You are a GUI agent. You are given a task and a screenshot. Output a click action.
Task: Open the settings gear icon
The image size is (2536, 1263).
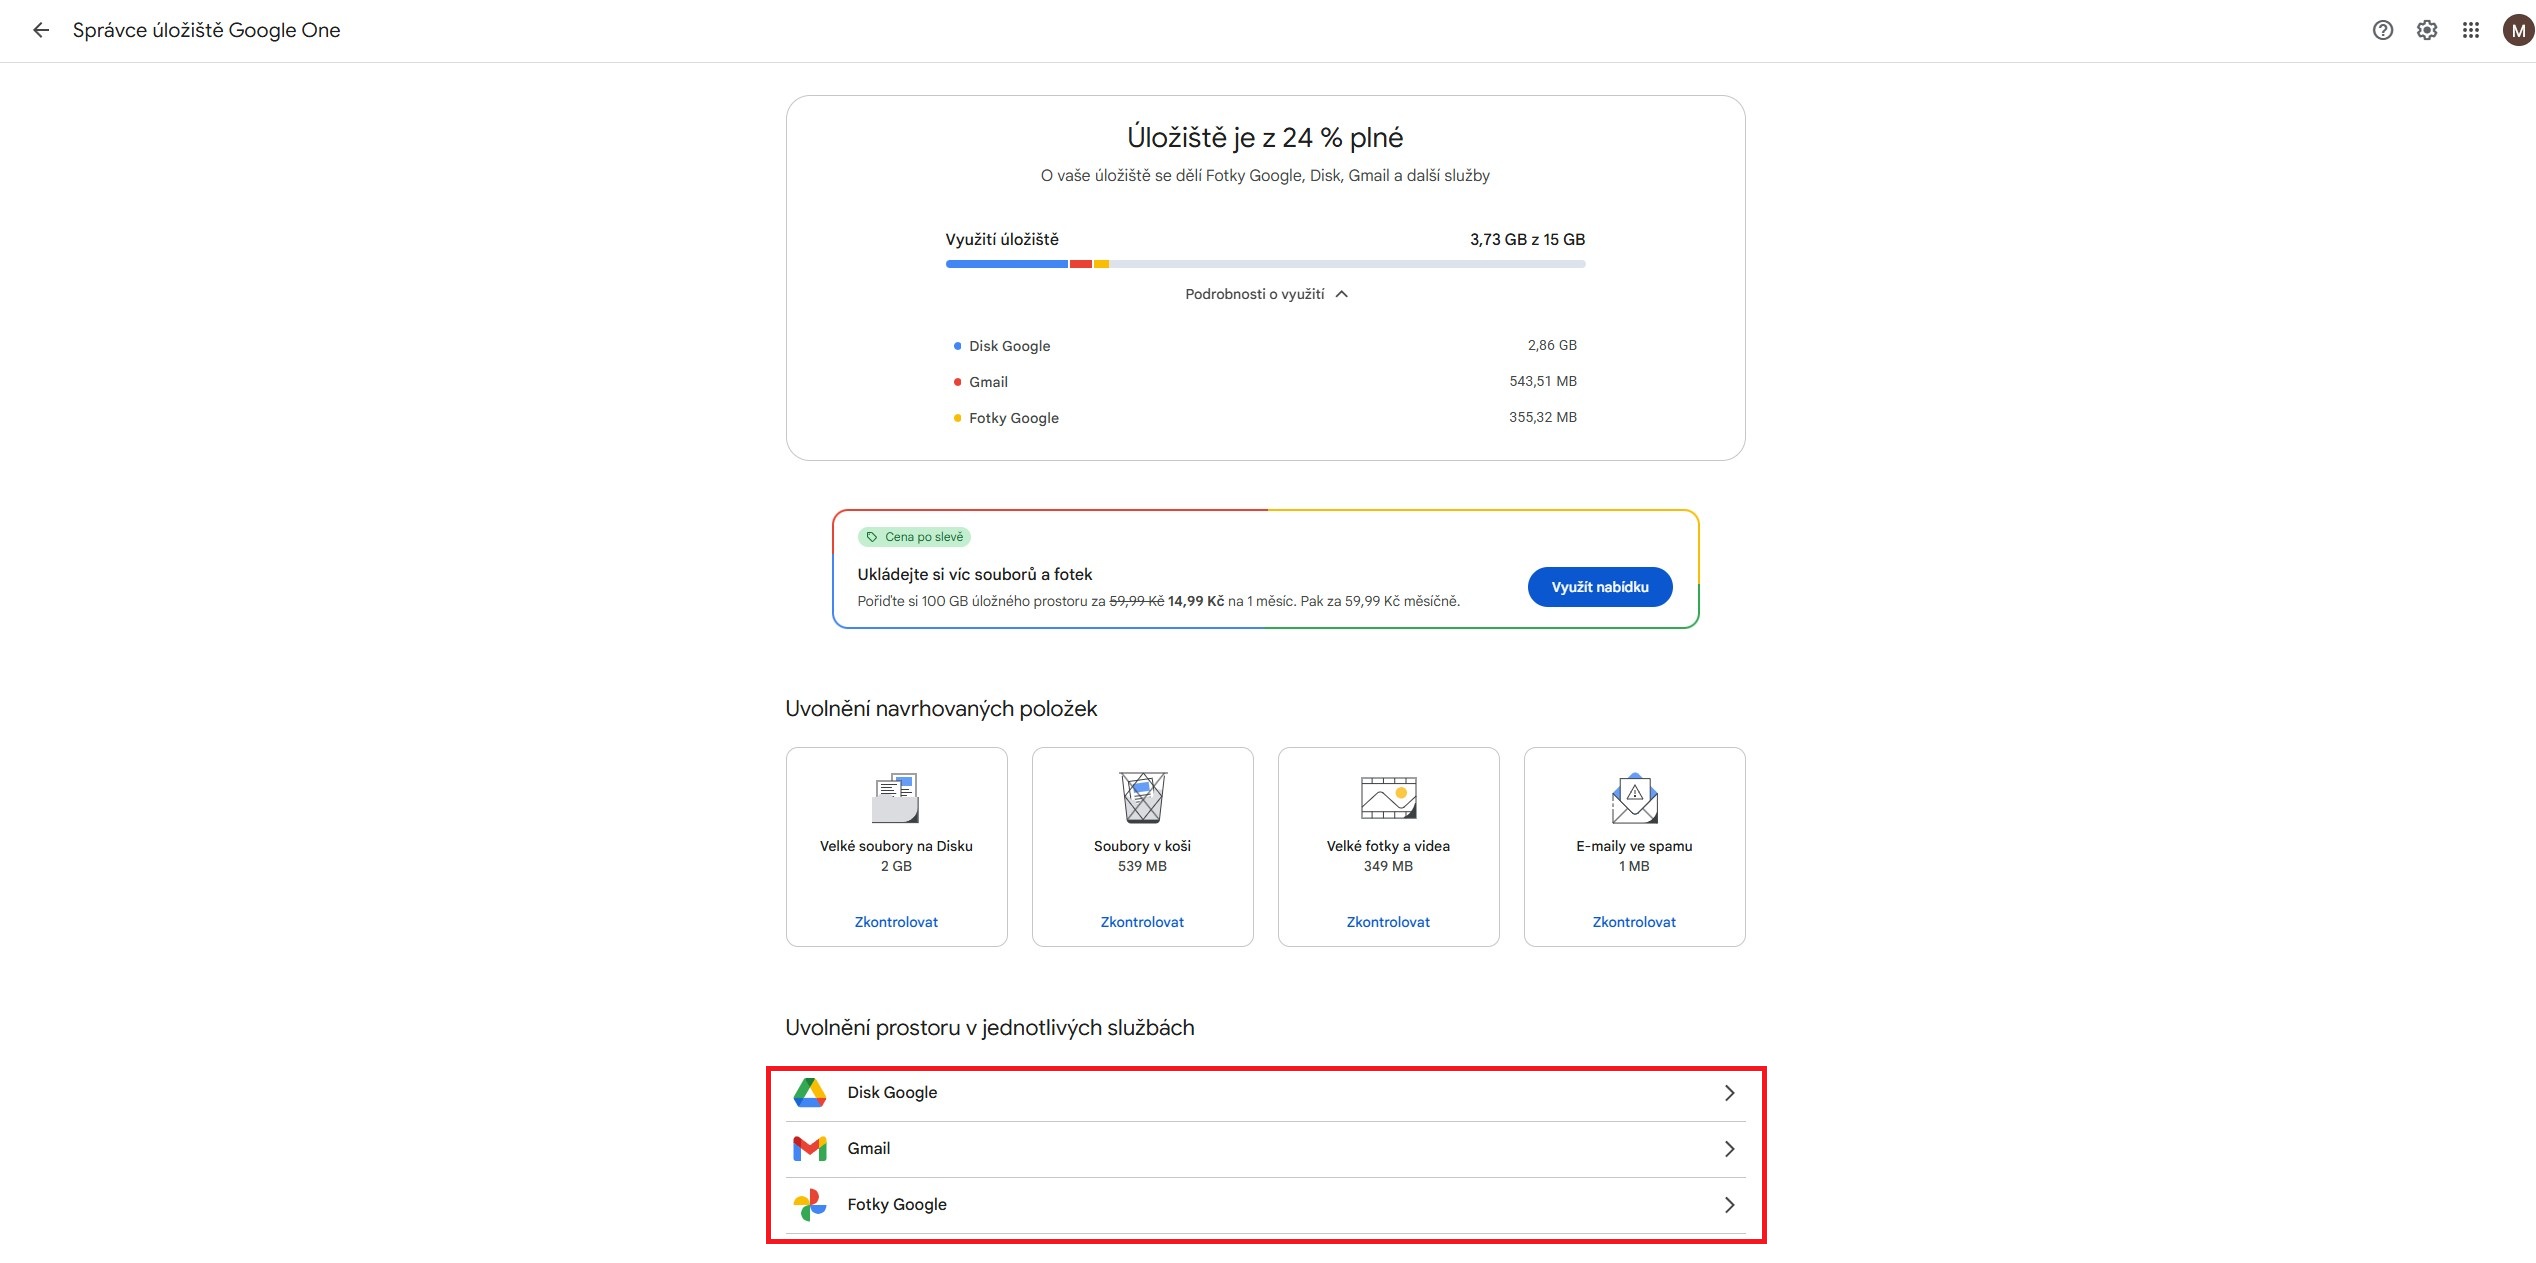pyautogui.click(x=2427, y=30)
